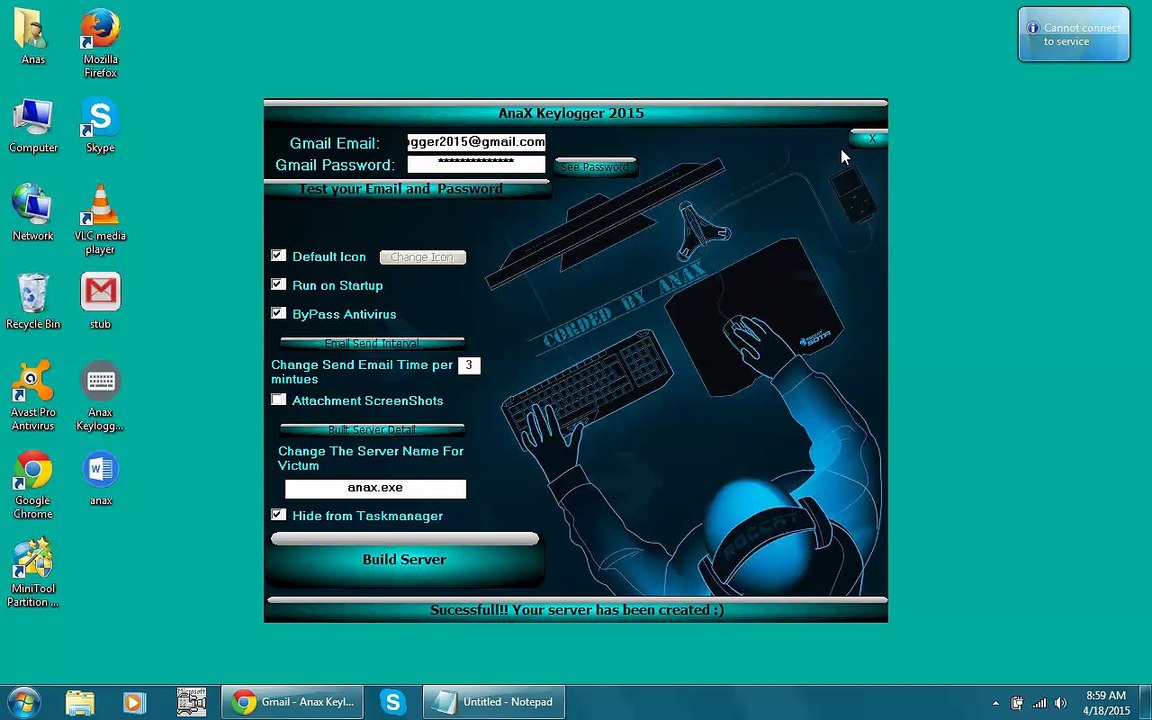Select MiniTool Partition shortcut icon
This screenshot has height=720, width=1152.
(32, 572)
